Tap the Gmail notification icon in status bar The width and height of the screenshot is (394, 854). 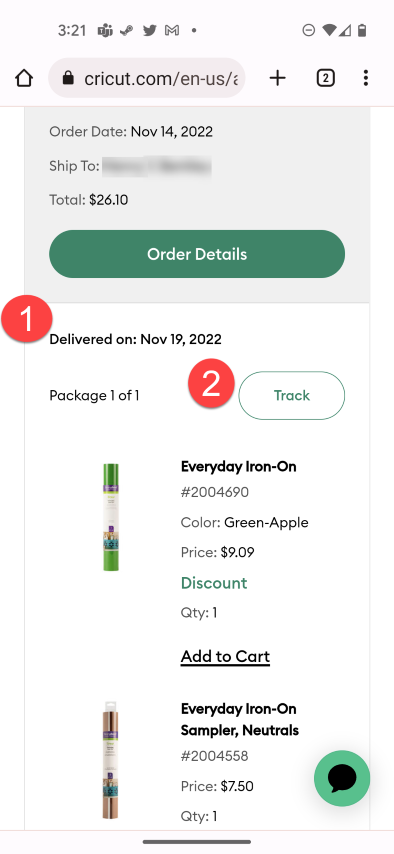click(172, 30)
